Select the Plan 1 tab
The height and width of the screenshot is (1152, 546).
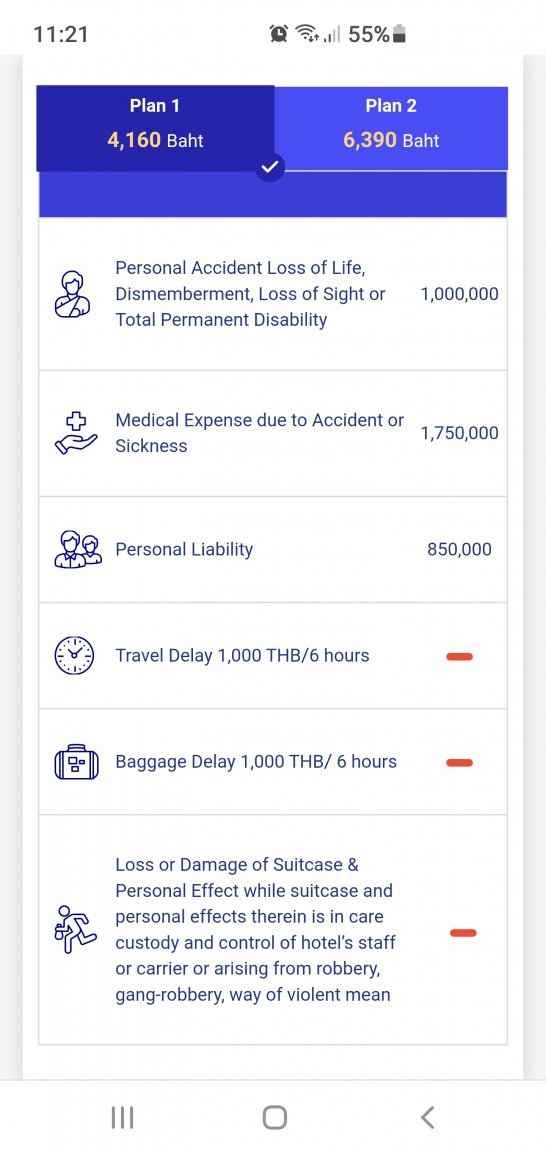155,128
